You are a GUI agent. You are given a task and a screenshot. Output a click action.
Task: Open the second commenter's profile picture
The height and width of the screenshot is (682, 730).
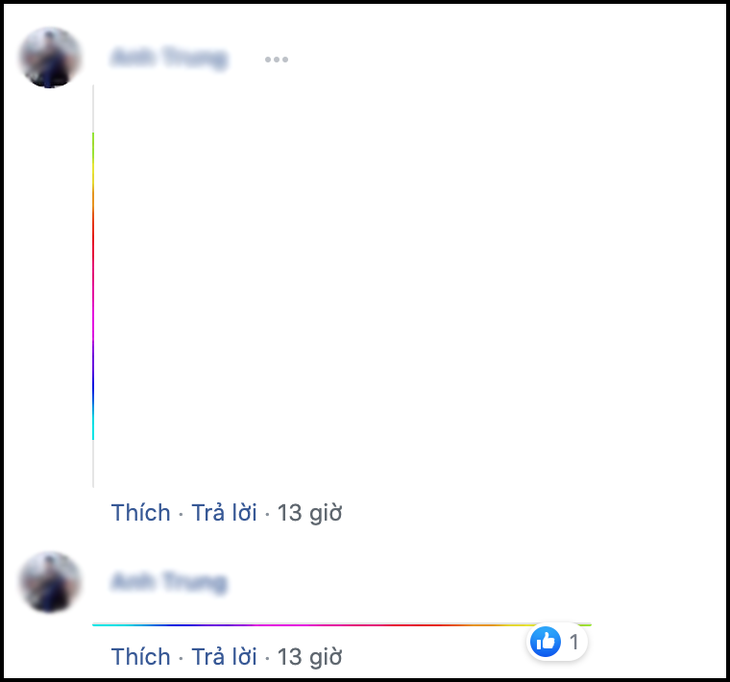pos(50,582)
